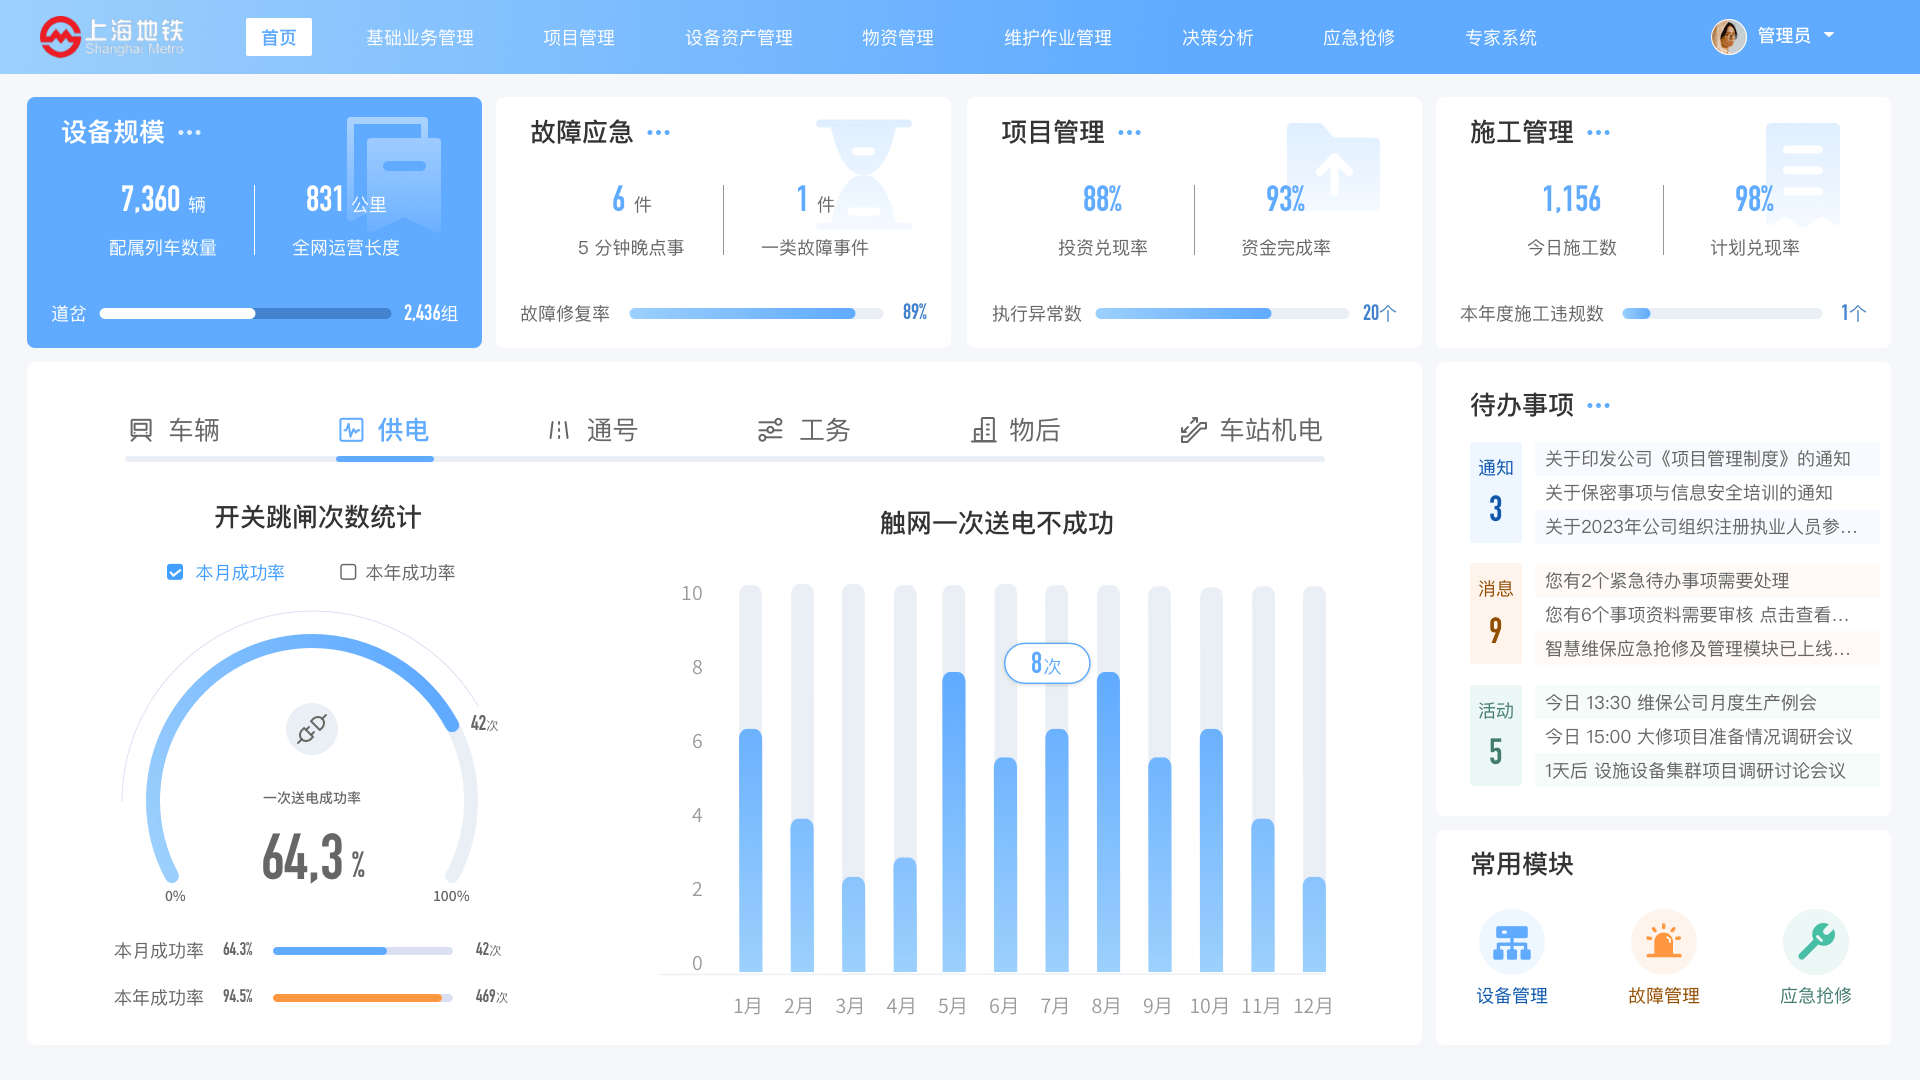Click the Shanghai Metro logo

(111, 37)
